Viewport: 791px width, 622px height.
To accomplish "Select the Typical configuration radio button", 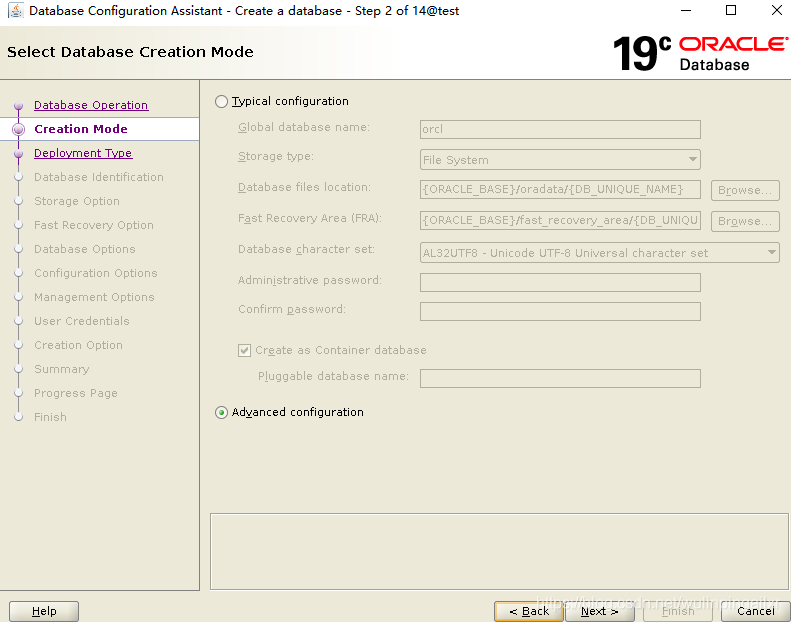I will (221, 101).
